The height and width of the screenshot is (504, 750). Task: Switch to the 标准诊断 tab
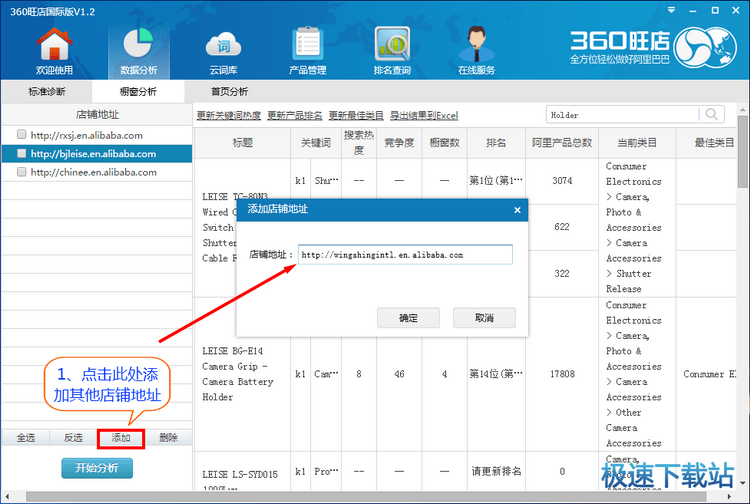pos(47,91)
